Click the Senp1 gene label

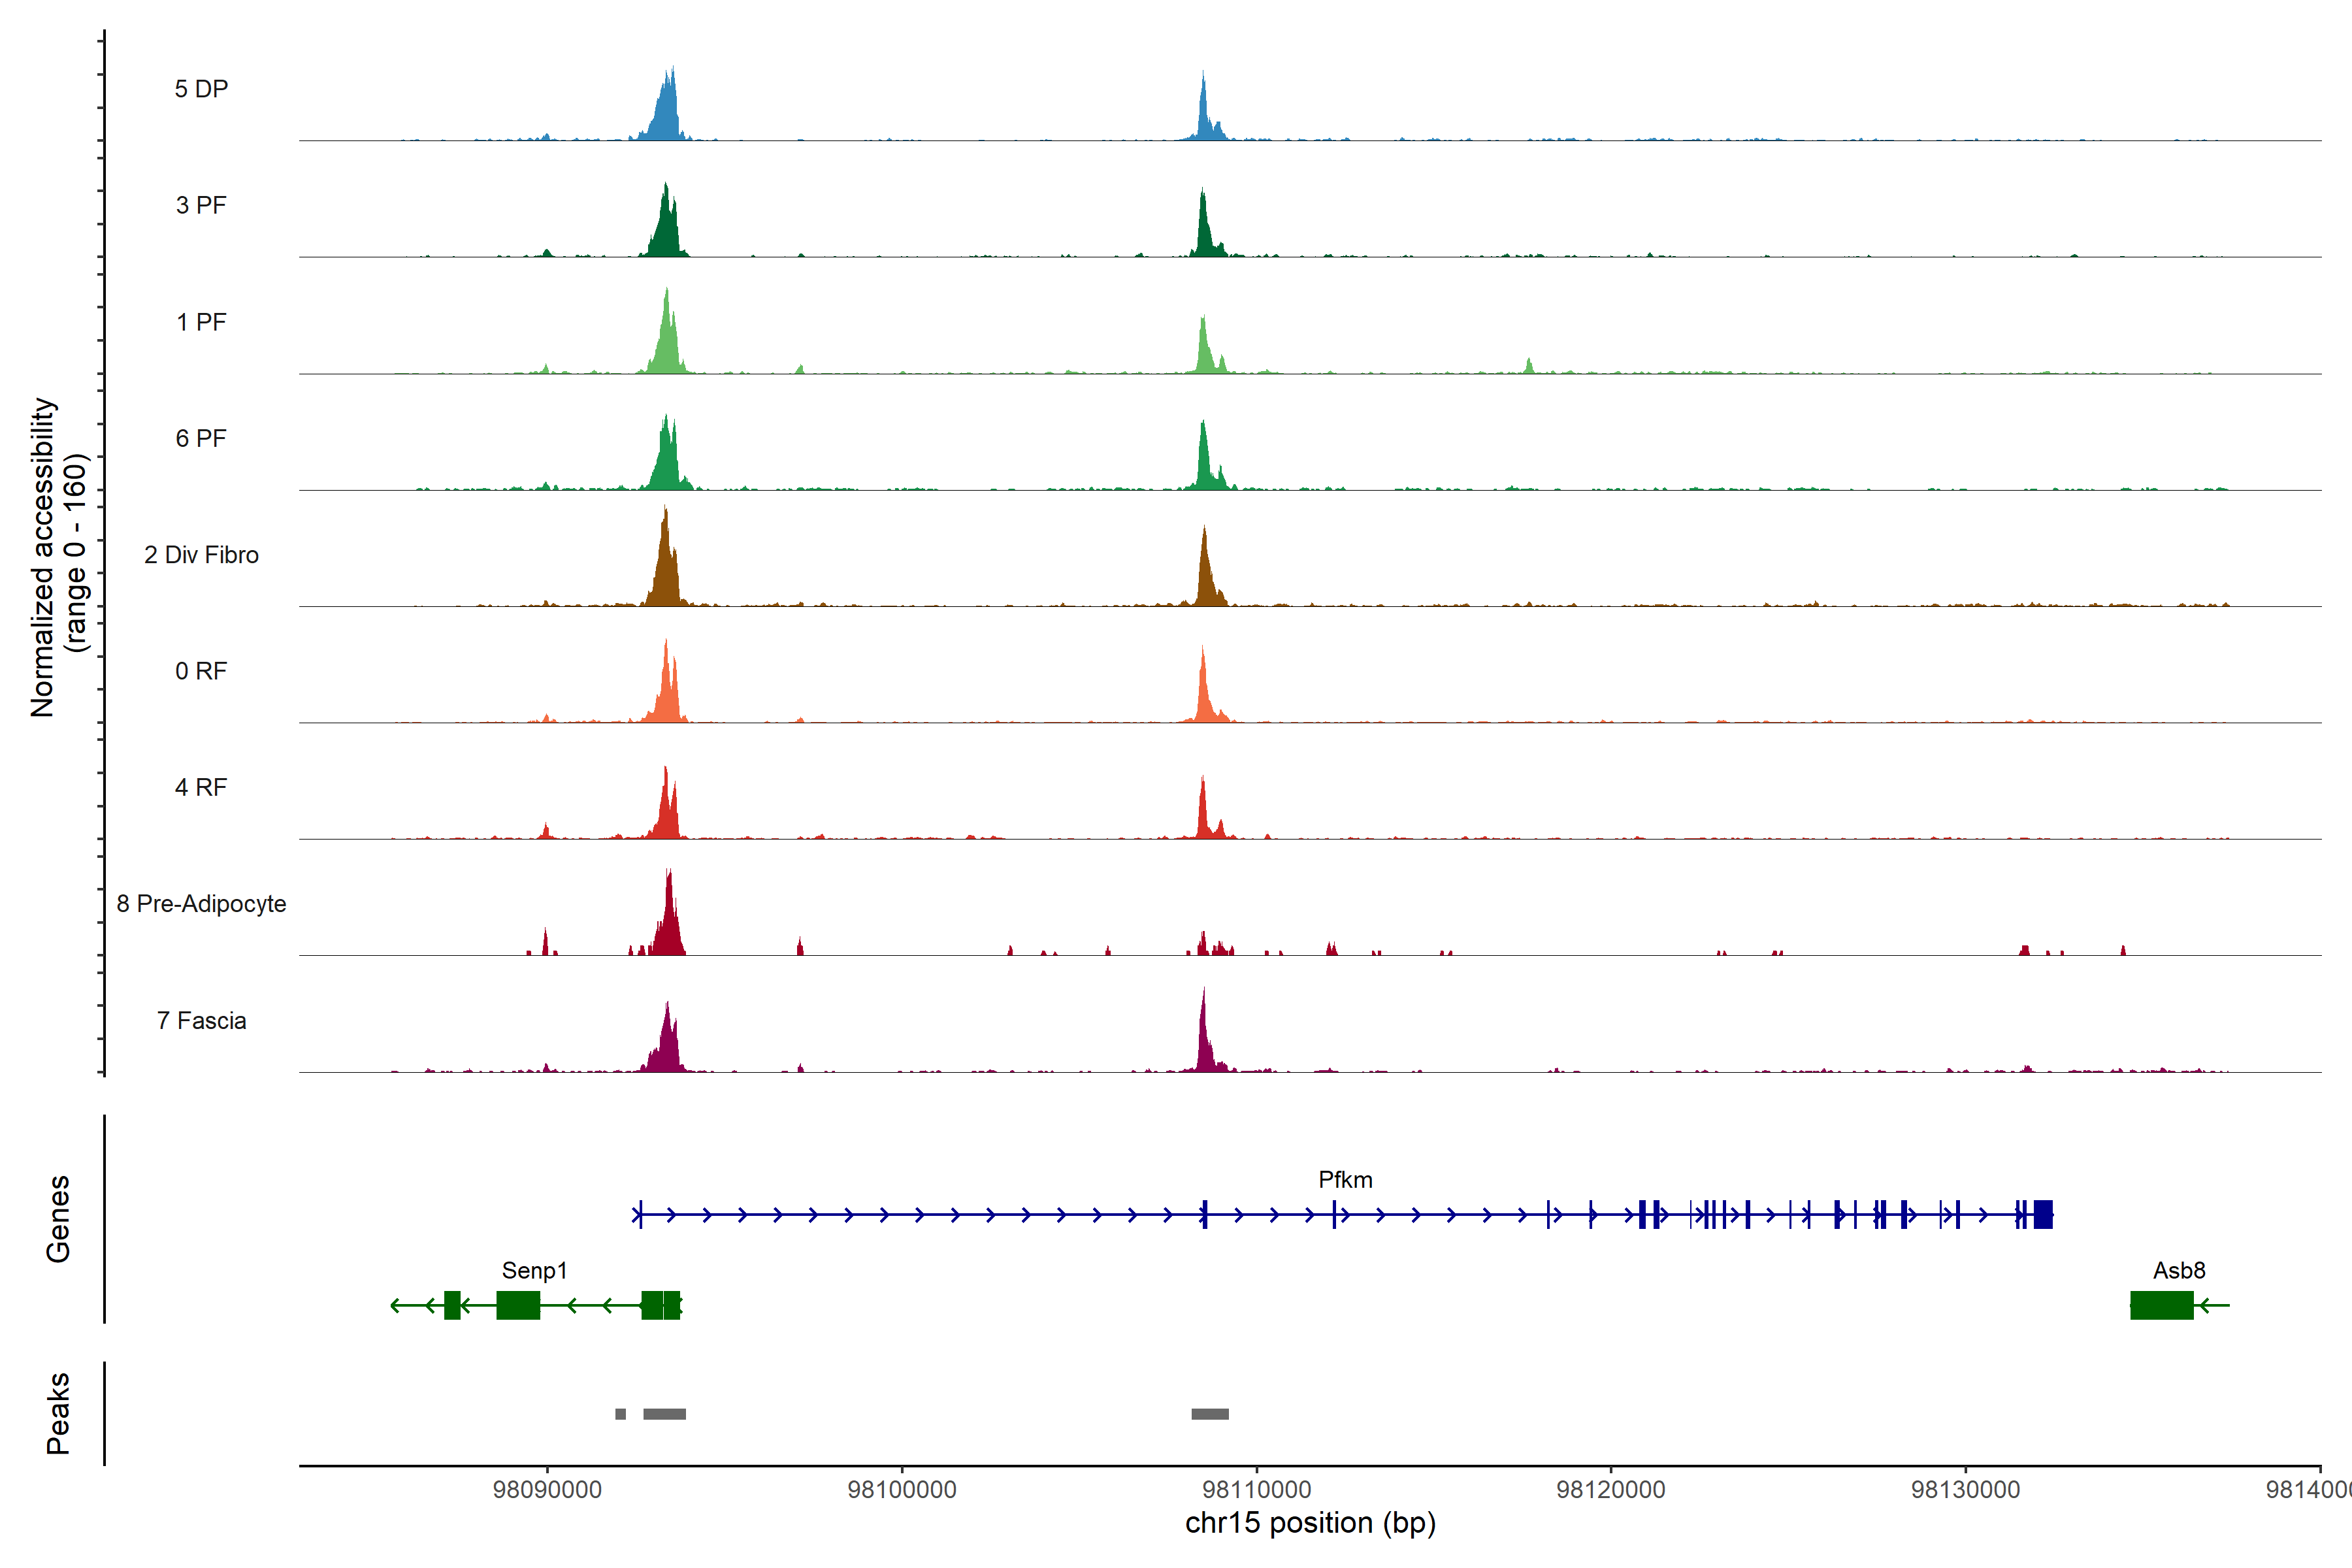pyautogui.click(x=534, y=1270)
